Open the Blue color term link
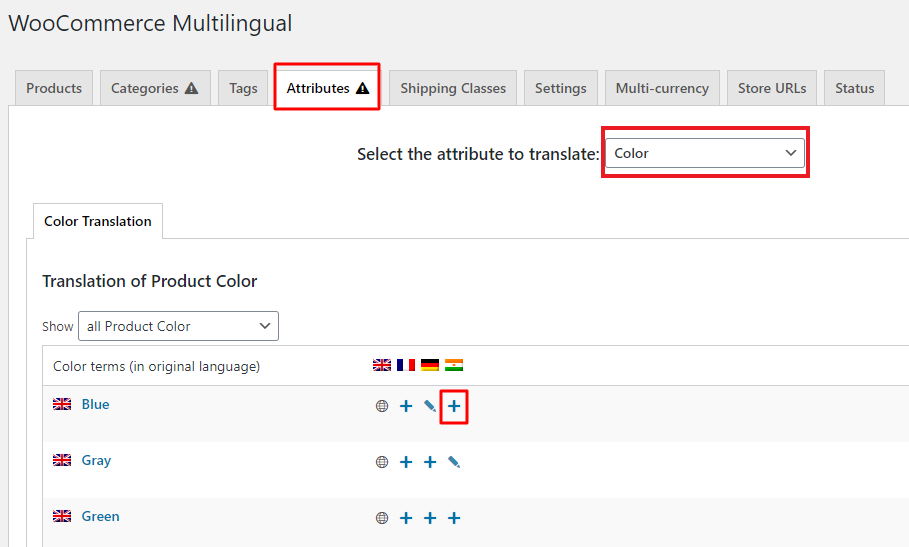909x547 pixels. coord(95,404)
